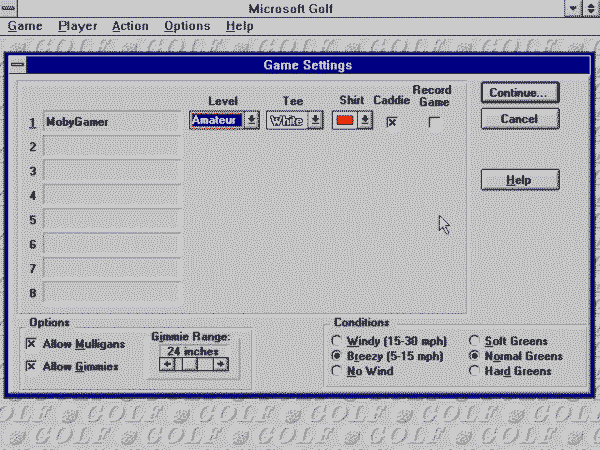Click the Help button in dialog
The width and height of the screenshot is (600, 450).
pos(518,180)
